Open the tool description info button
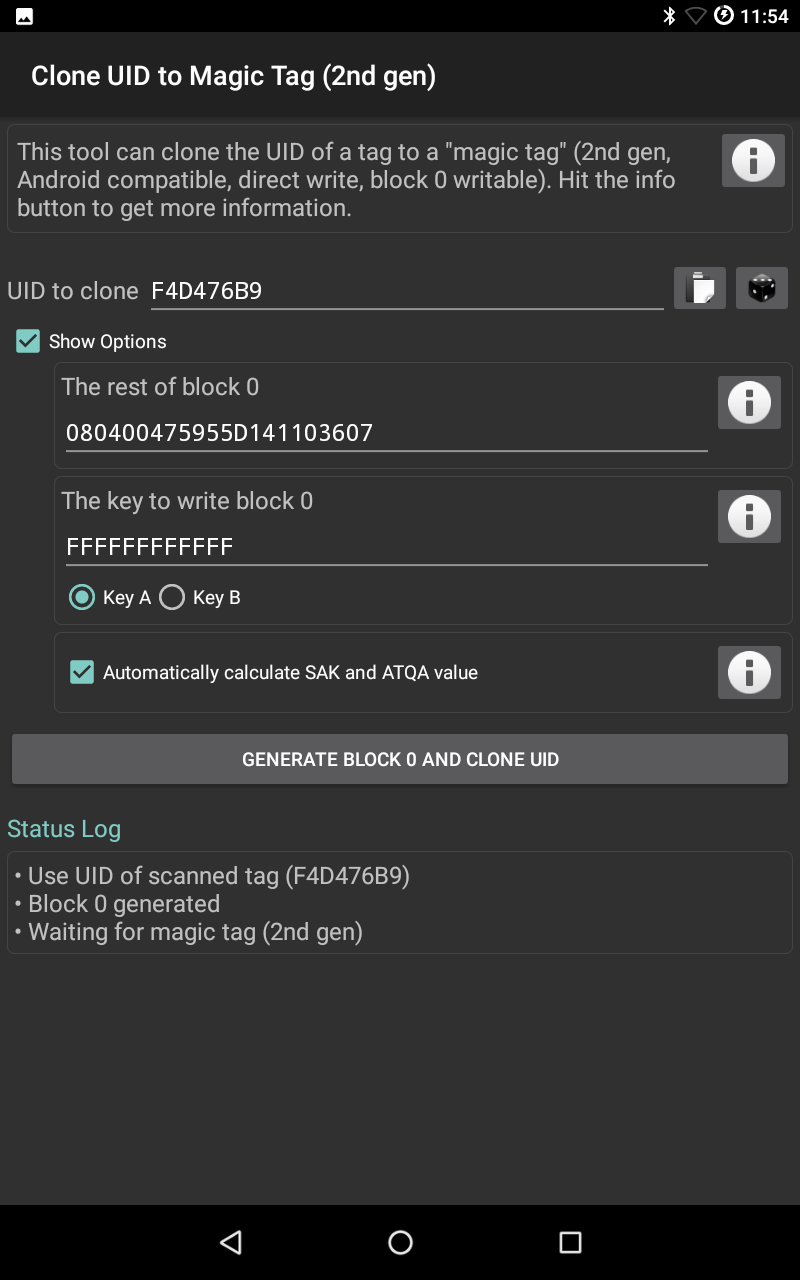800x1280 pixels. (753, 160)
